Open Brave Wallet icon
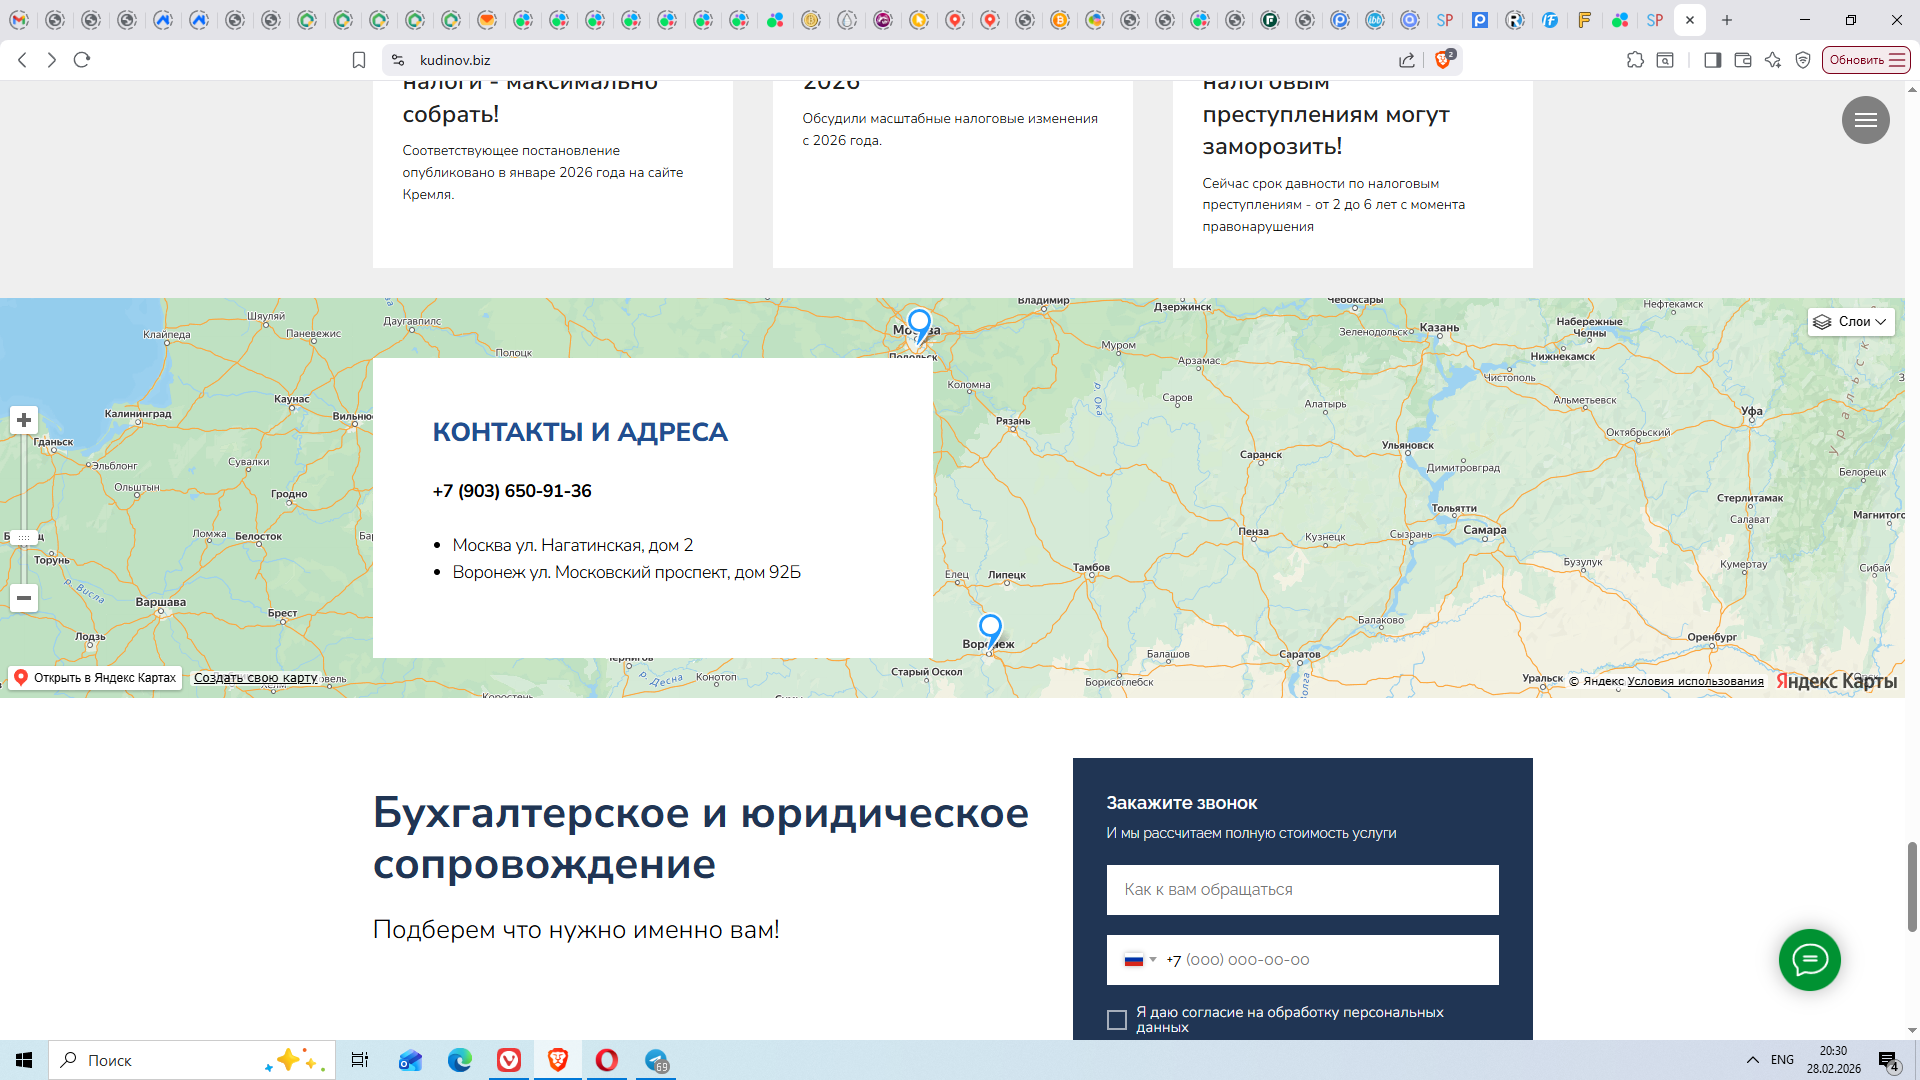The image size is (1920, 1080). [1742, 60]
